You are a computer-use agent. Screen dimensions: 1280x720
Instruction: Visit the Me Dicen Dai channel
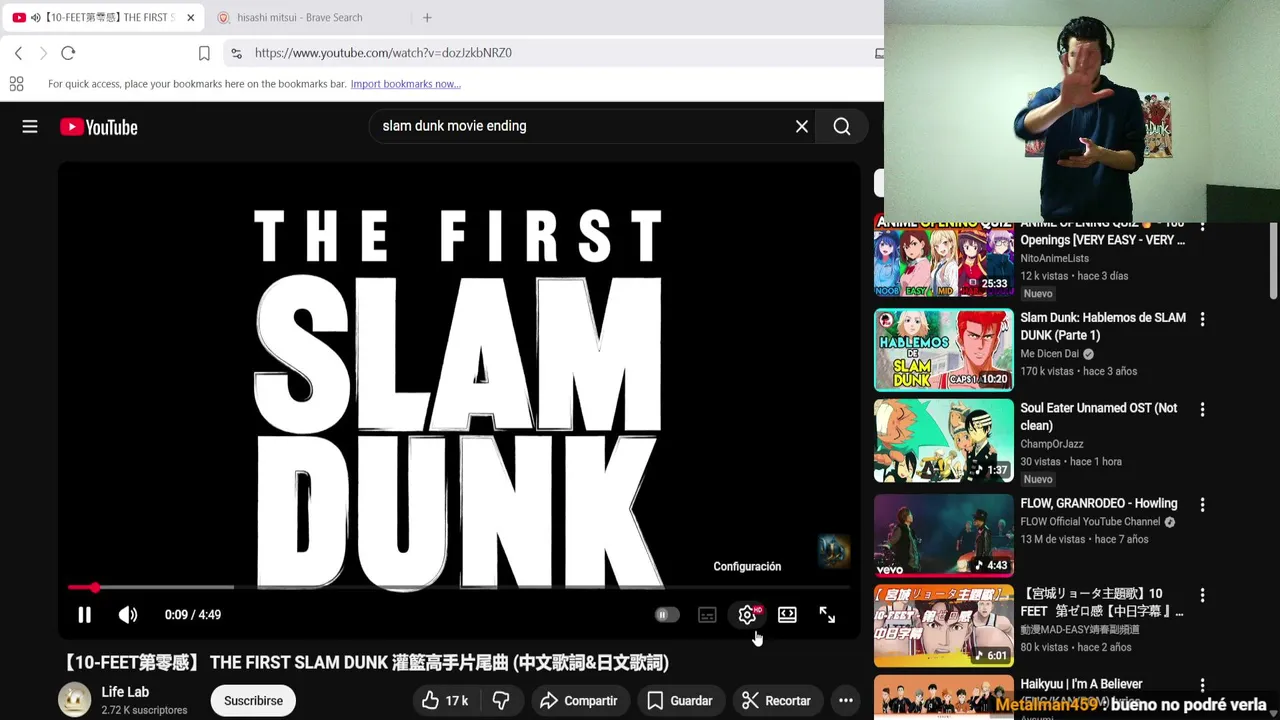tap(1049, 354)
